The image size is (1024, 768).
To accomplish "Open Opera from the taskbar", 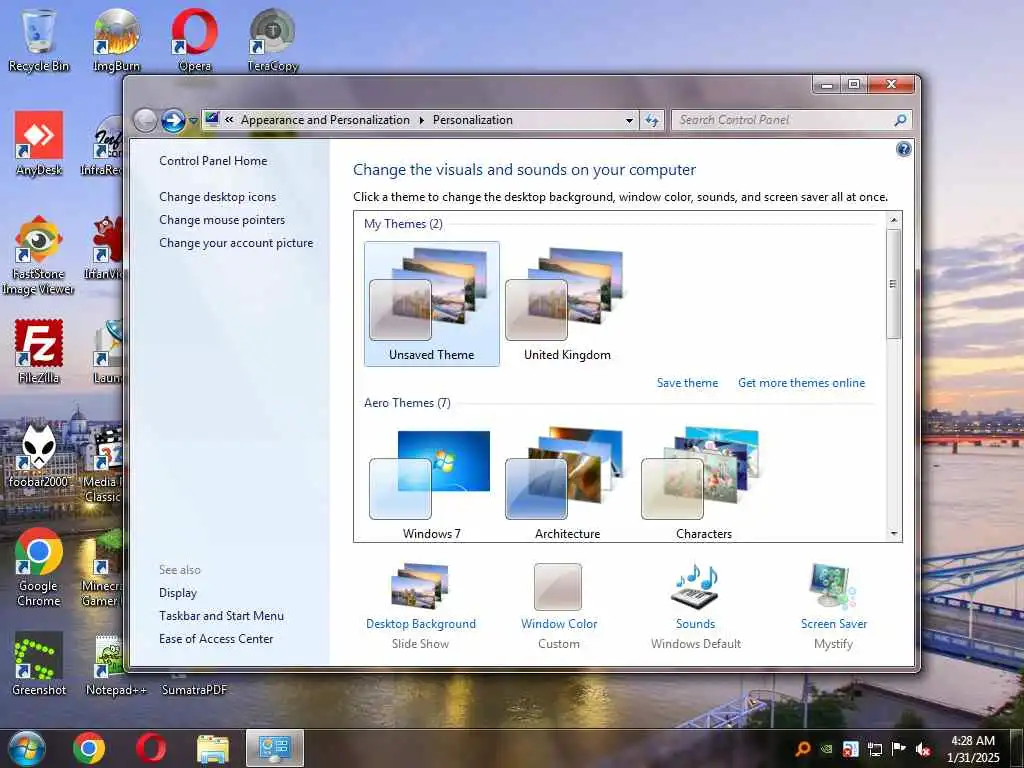I will tap(151, 748).
